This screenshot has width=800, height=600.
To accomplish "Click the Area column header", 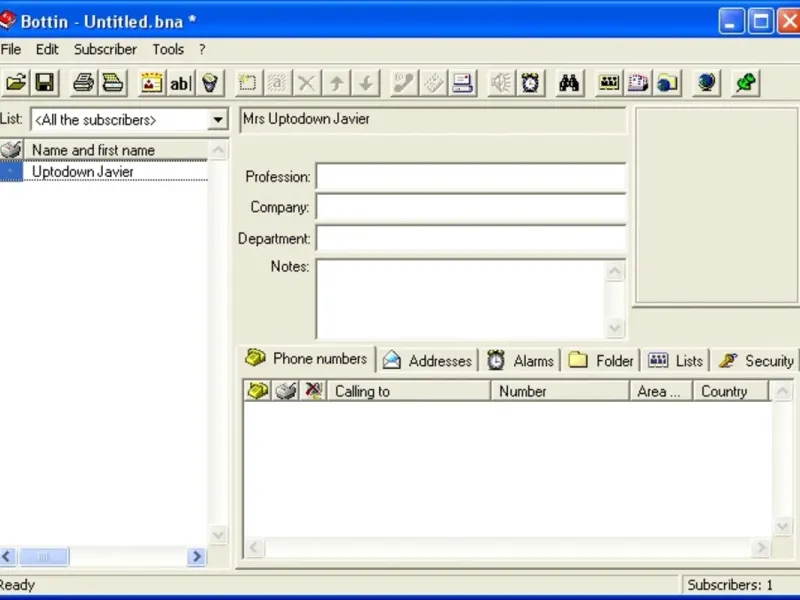I will coord(661,391).
